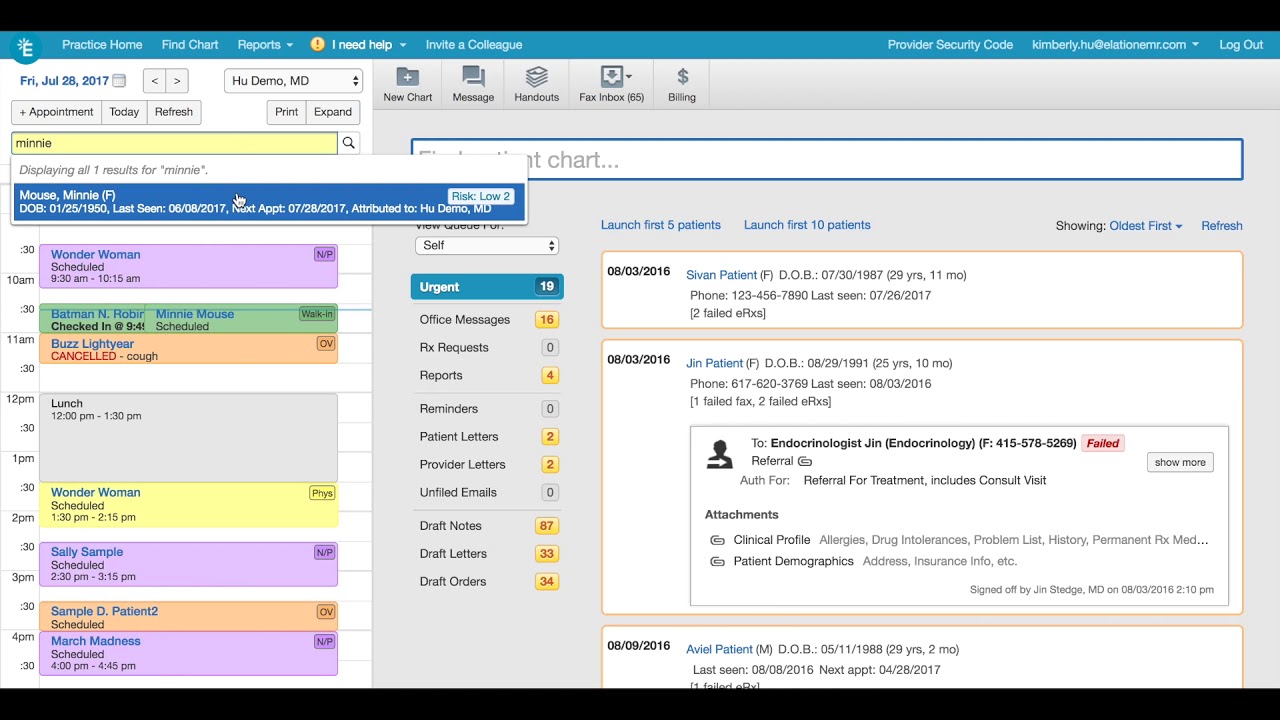The width and height of the screenshot is (1280, 720).
Task: Open the Fax Inbox (65)
Action: (x=612, y=85)
